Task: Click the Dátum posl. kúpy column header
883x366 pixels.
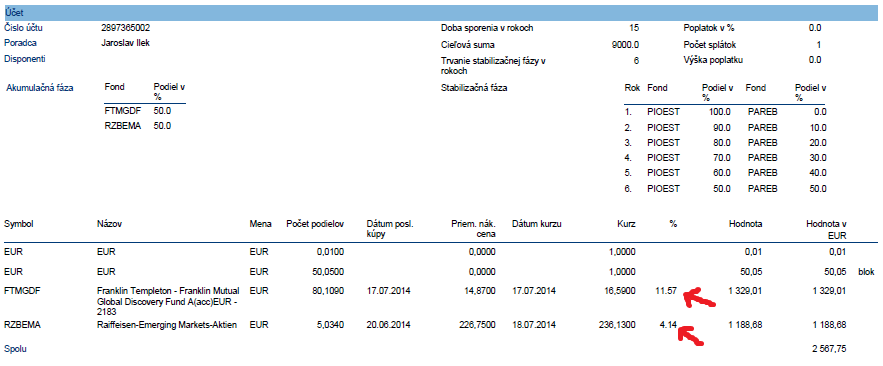Action: [x=390, y=229]
